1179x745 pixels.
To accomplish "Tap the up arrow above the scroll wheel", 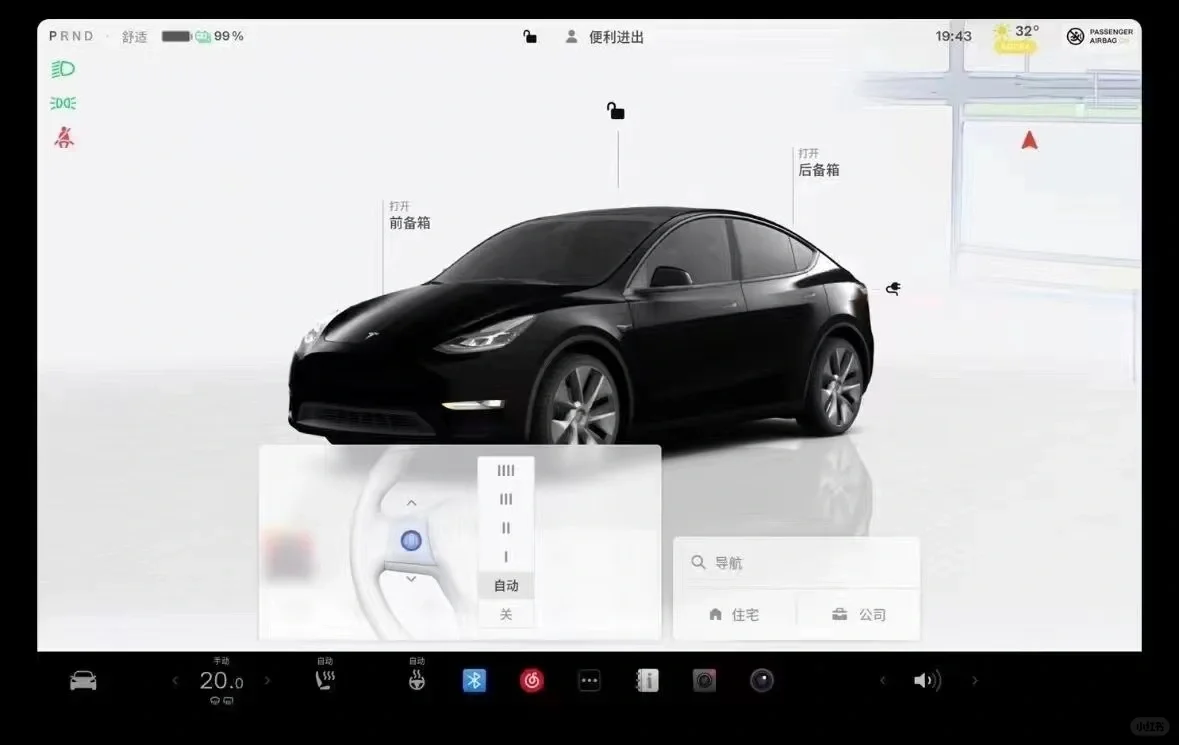I will [x=411, y=503].
